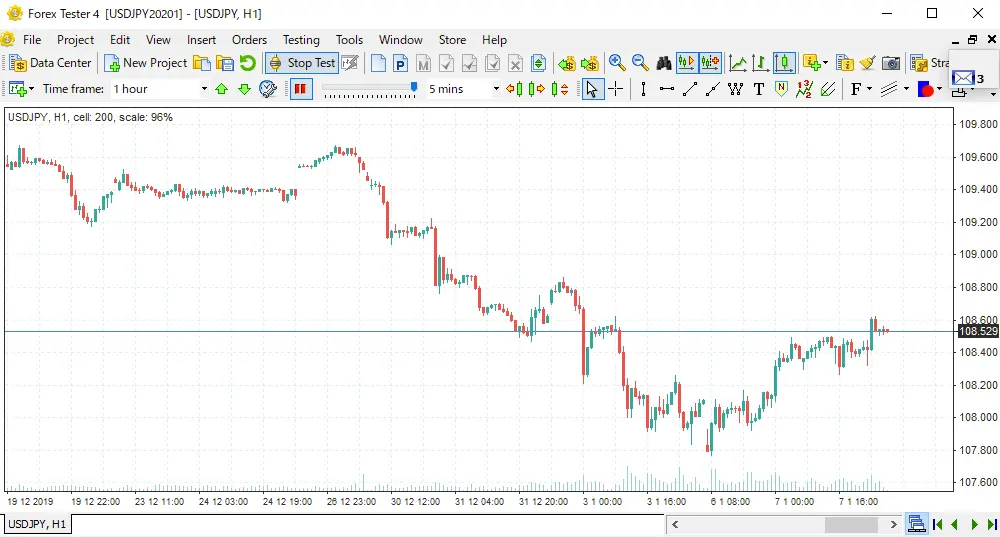Open the mail notification envelope
The image size is (1000, 537).
click(962, 78)
